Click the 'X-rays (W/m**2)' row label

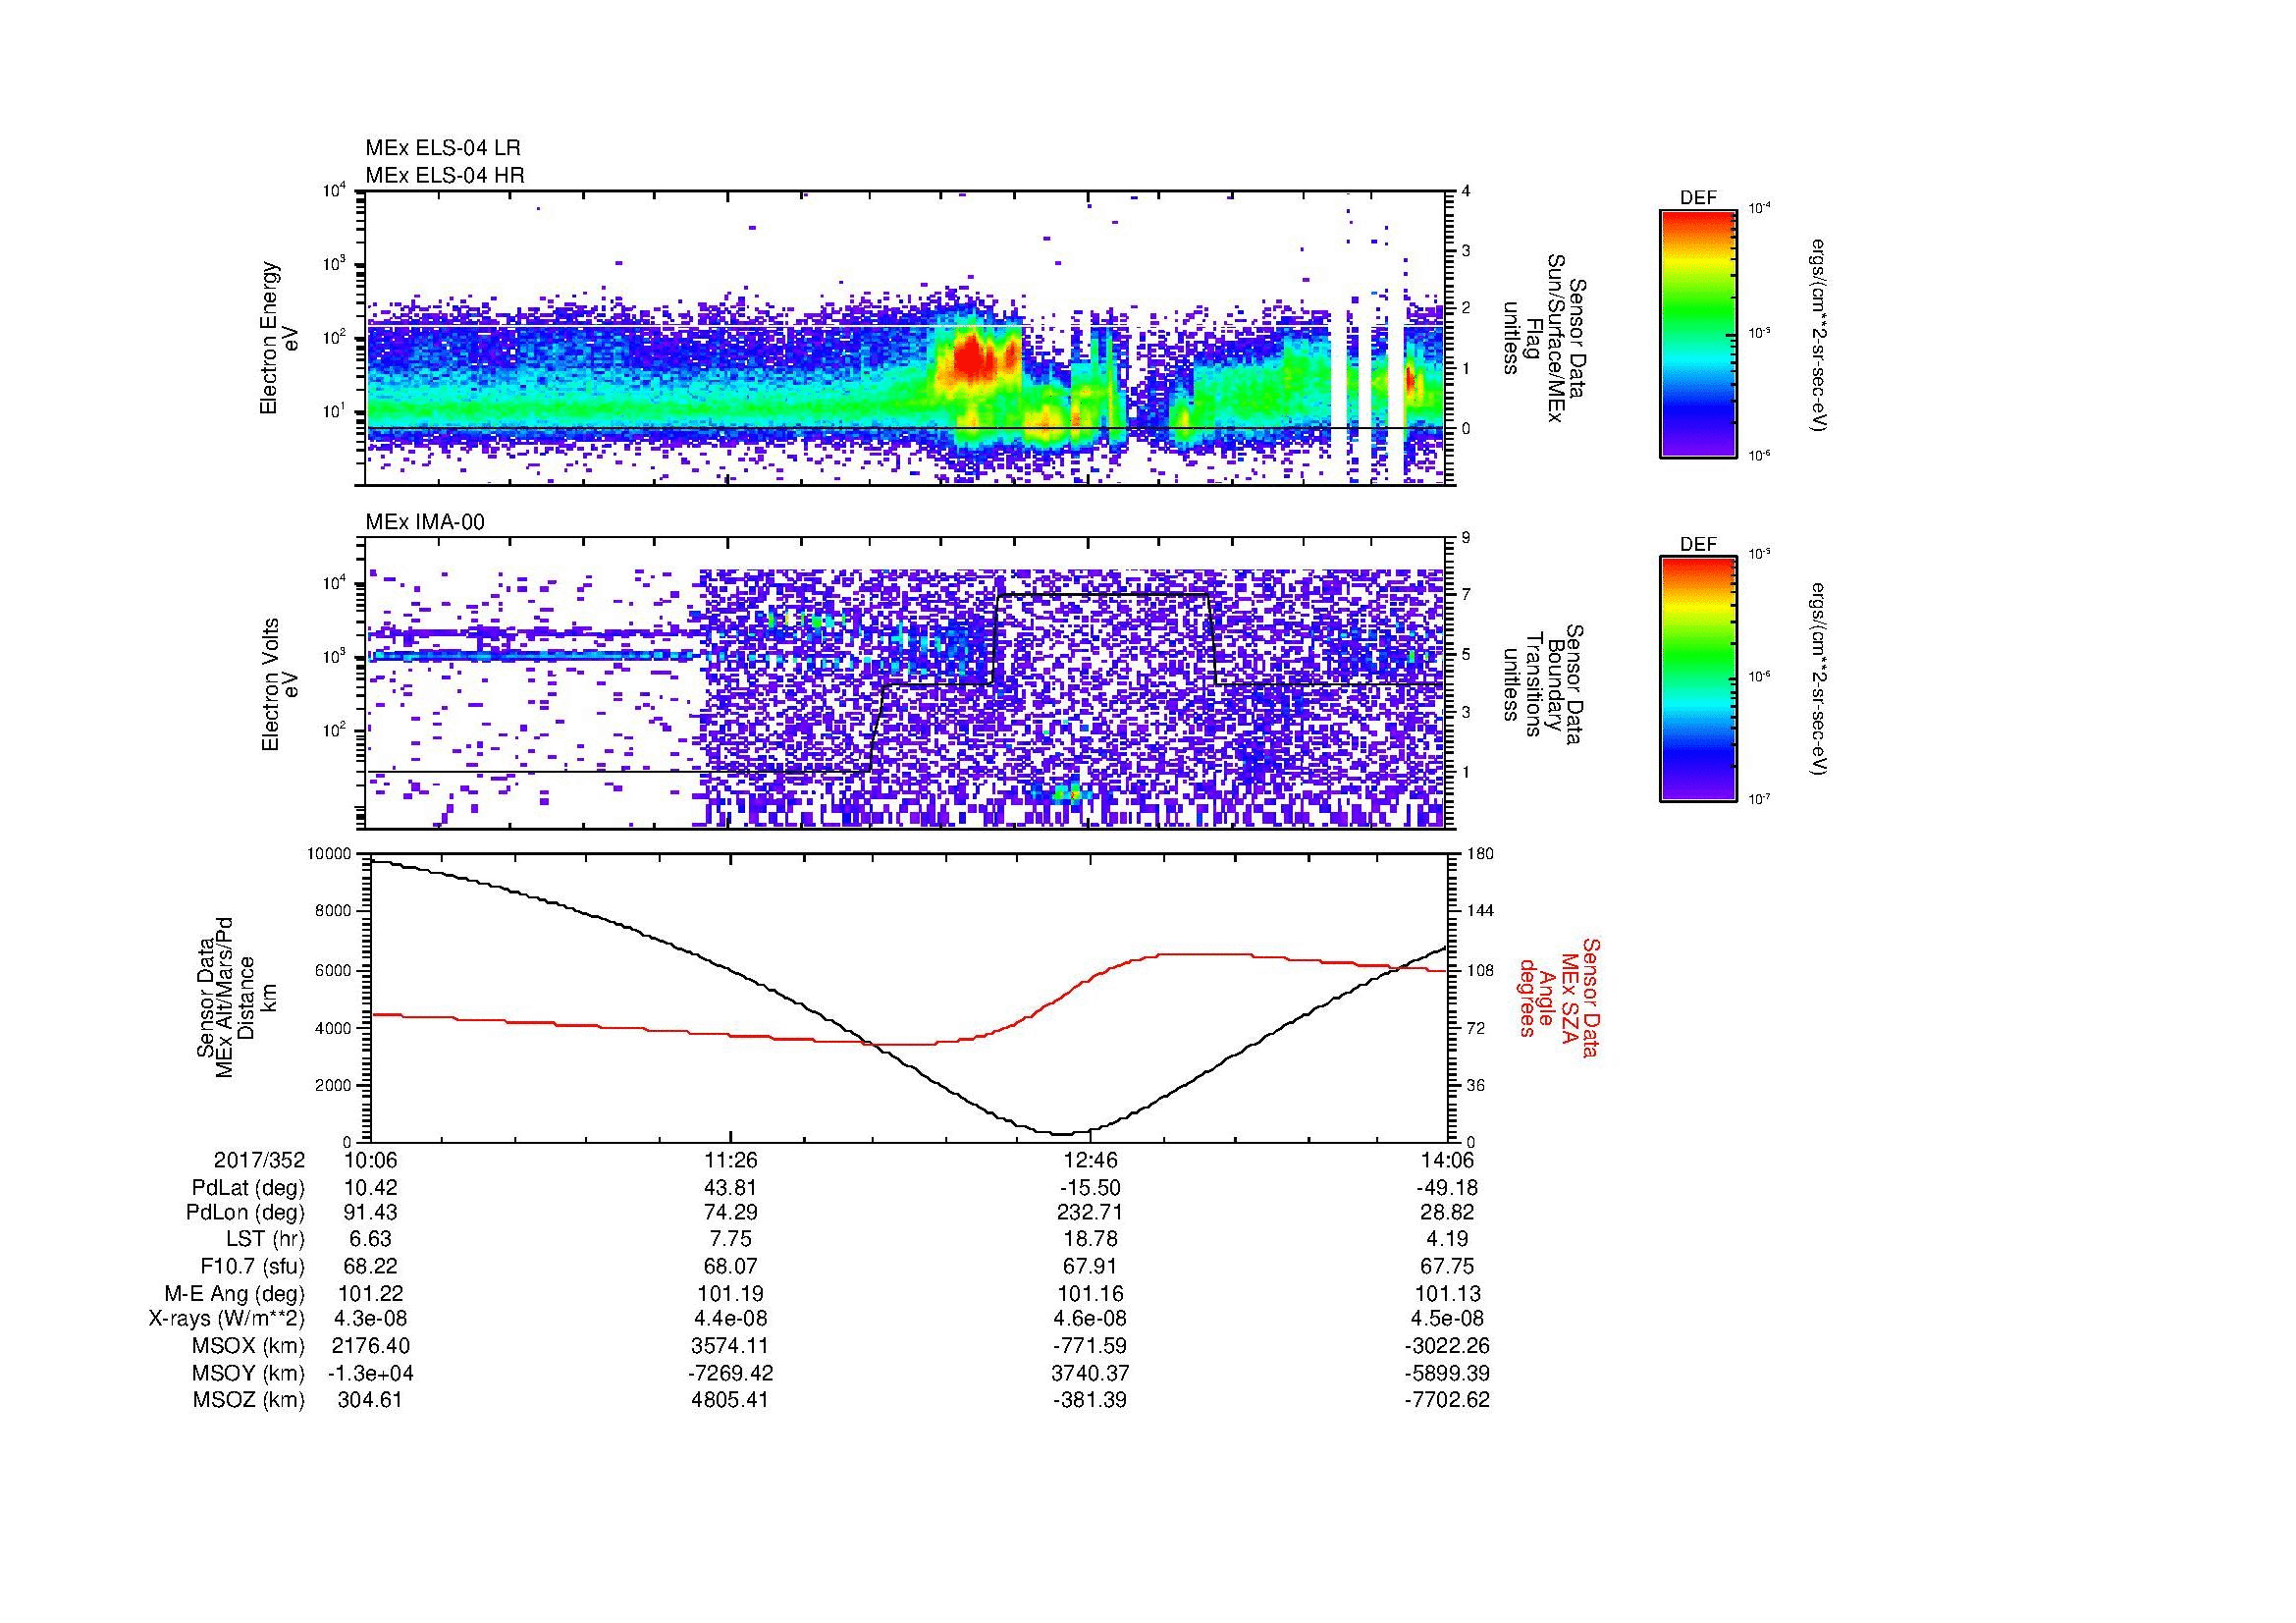coord(227,1319)
